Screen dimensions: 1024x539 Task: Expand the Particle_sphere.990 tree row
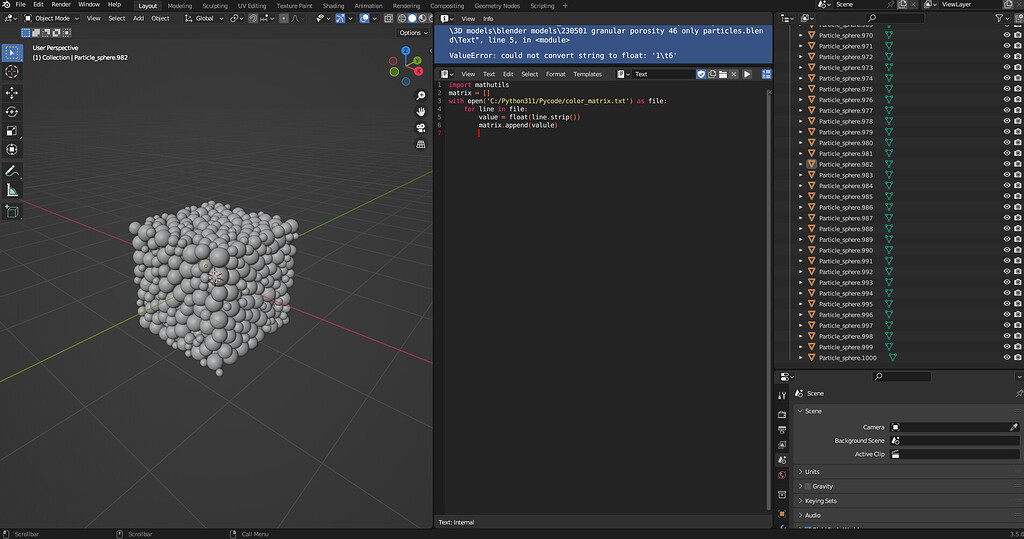click(x=801, y=250)
